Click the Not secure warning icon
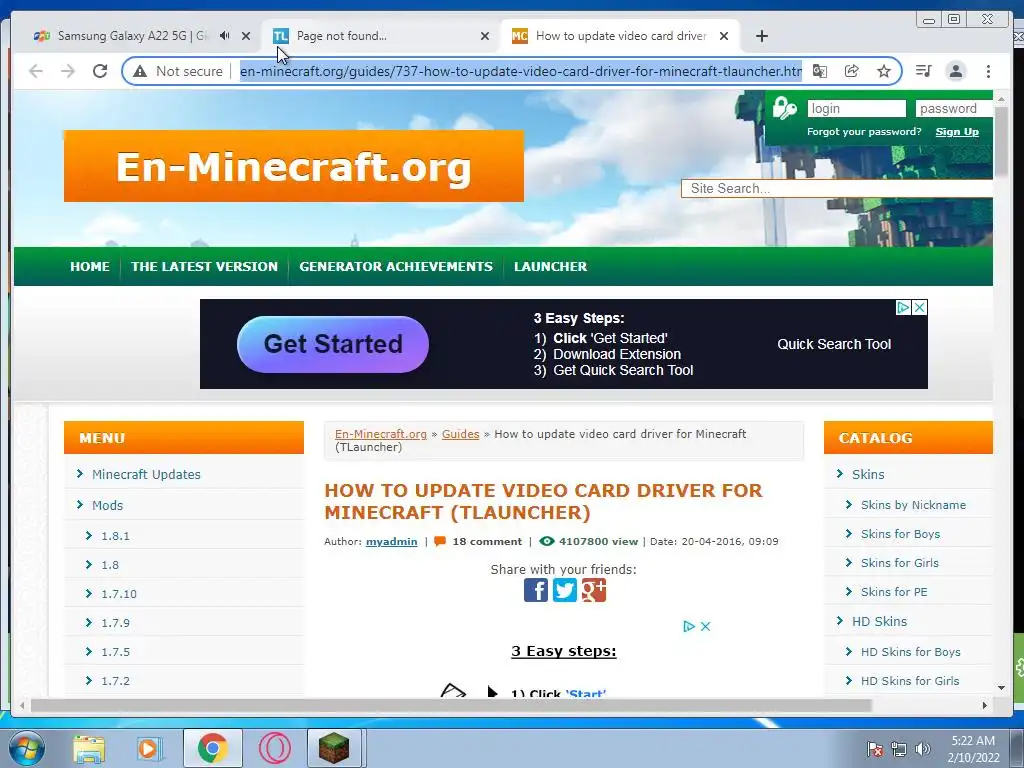Image resolution: width=1024 pixels, height=768 pixels. (x=140, y=71)
